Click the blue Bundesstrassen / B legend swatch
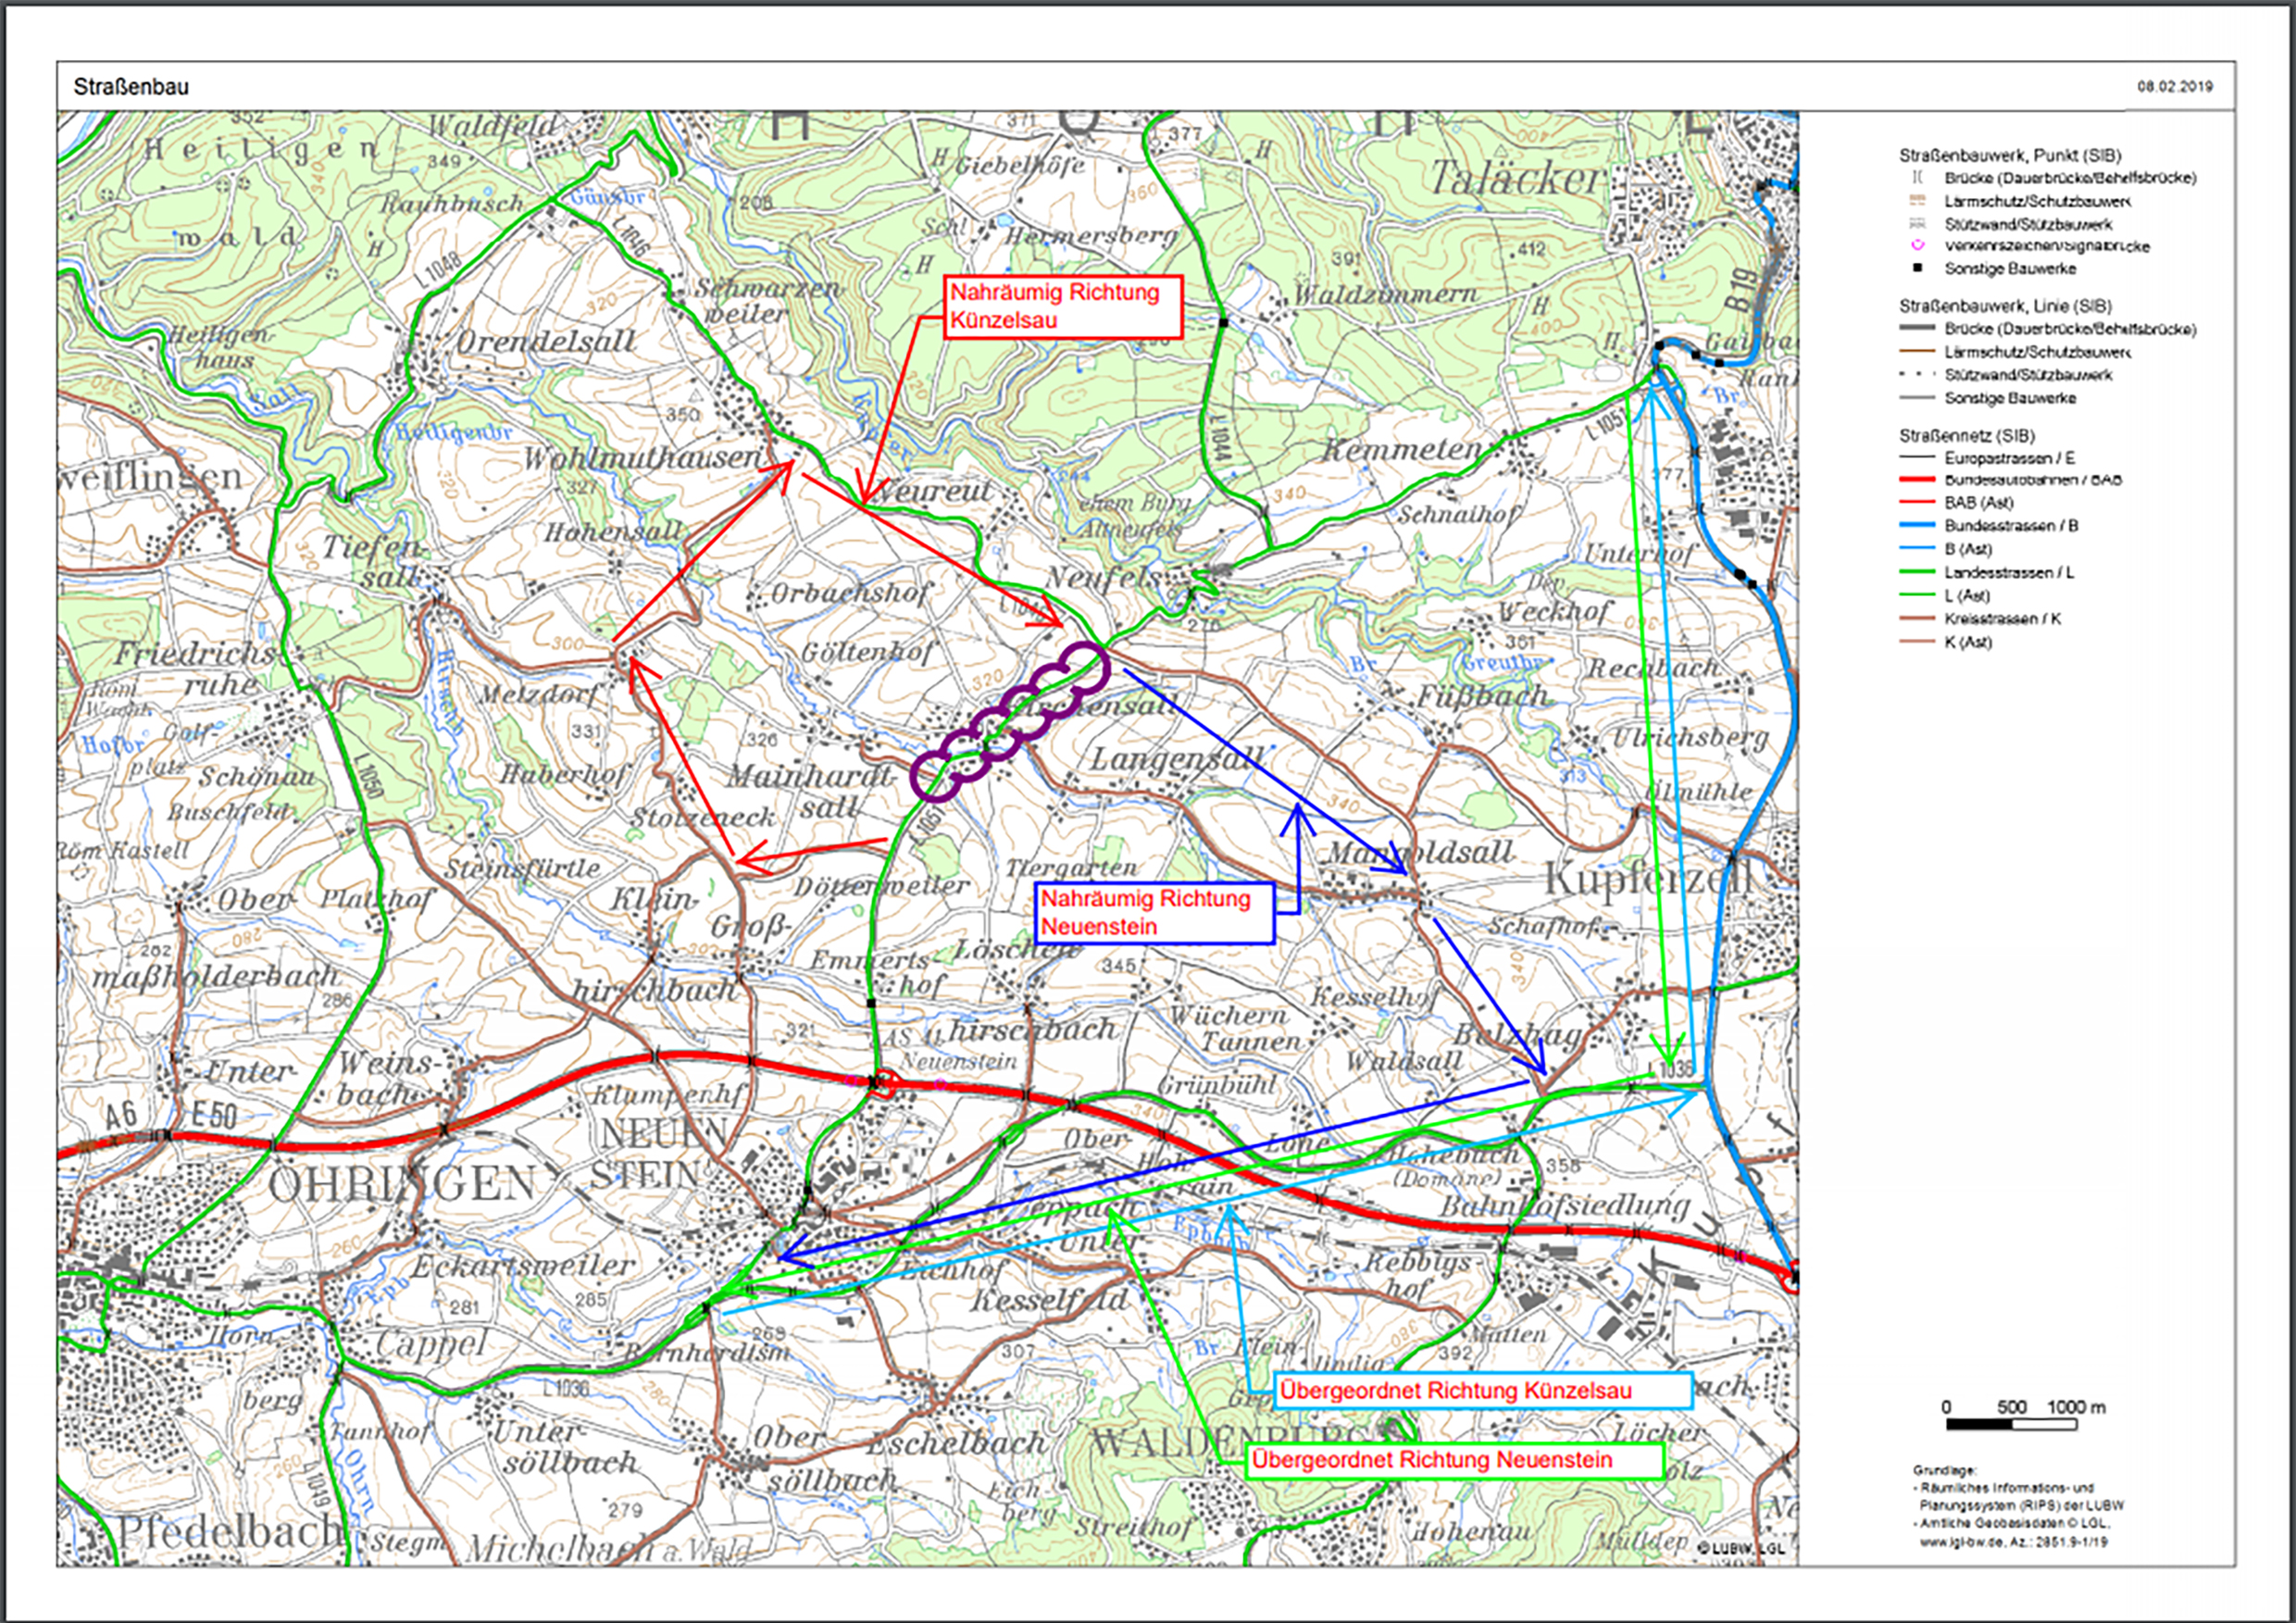Image resolution: width=2296 pixels, height=1623 pixels. tap(1917, 525)
